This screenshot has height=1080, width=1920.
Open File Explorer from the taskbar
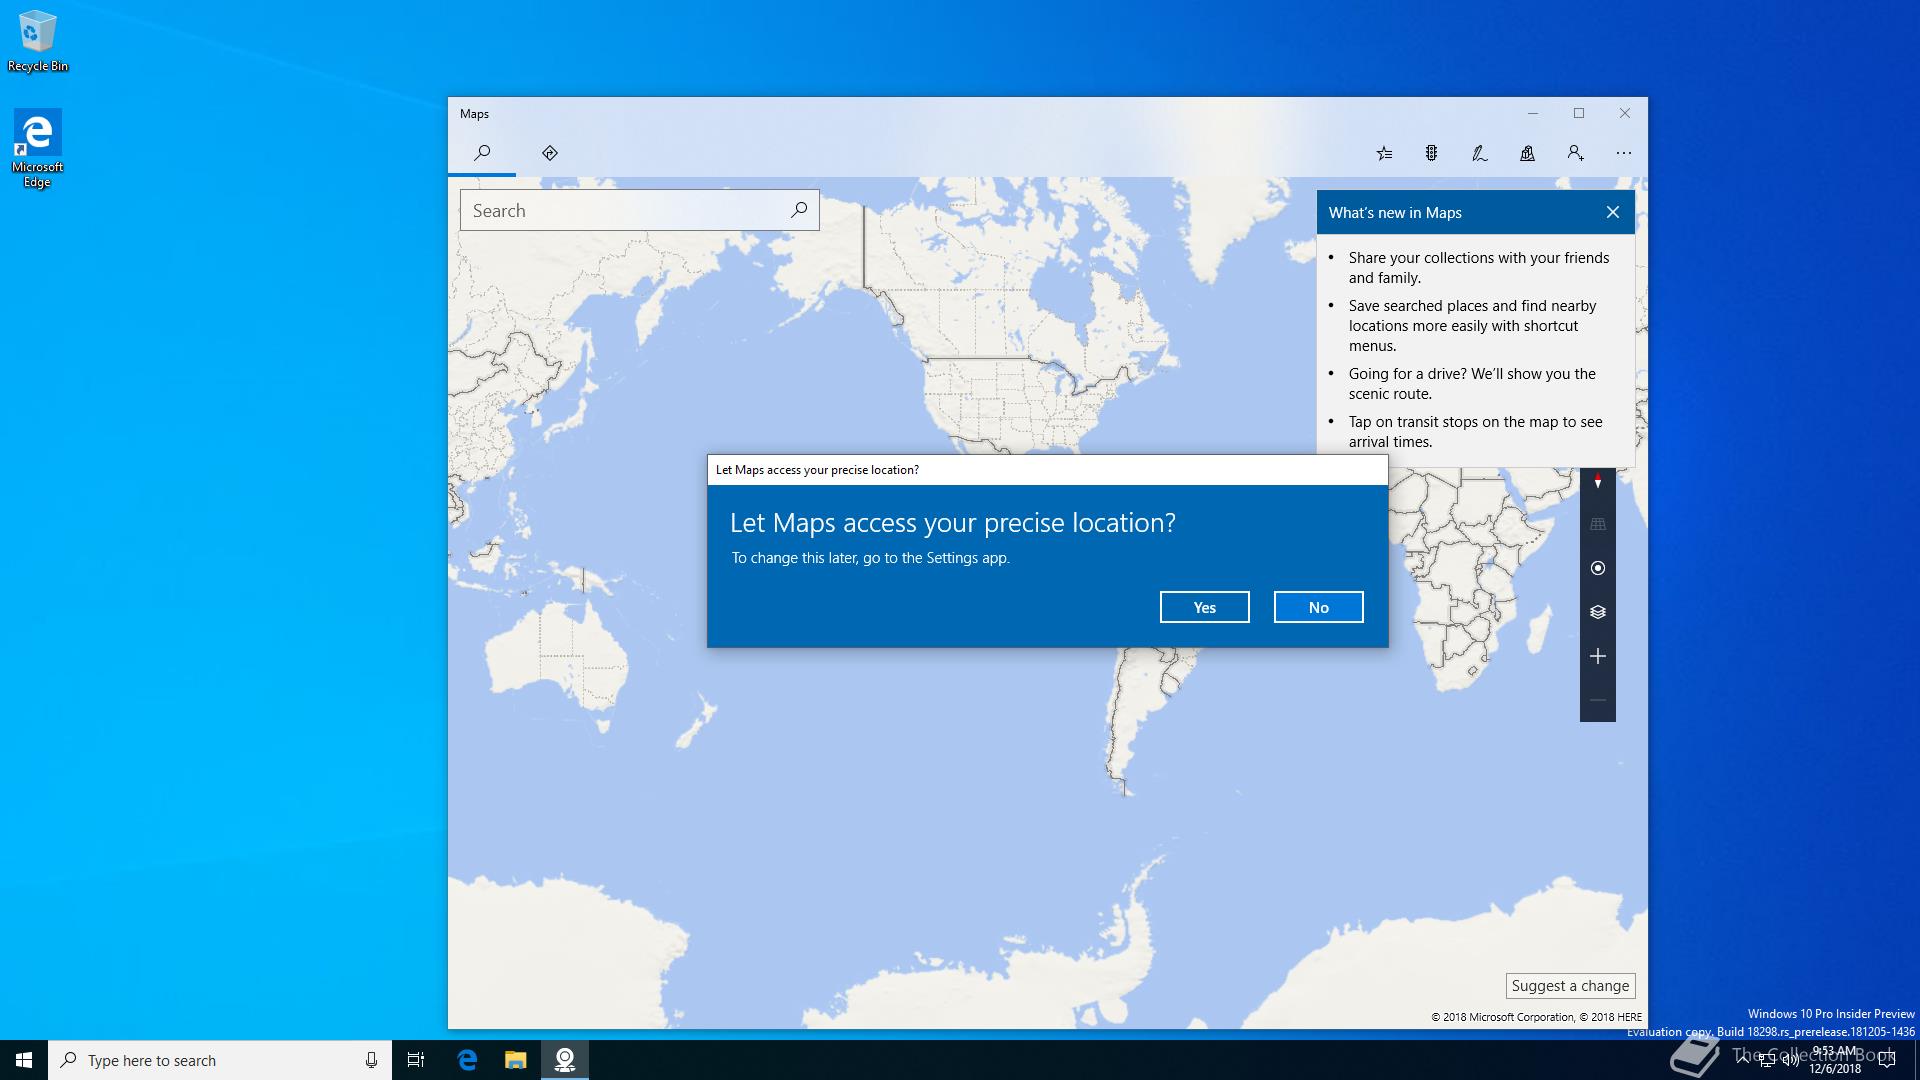pyautogui.click(x=515, y=1060)
